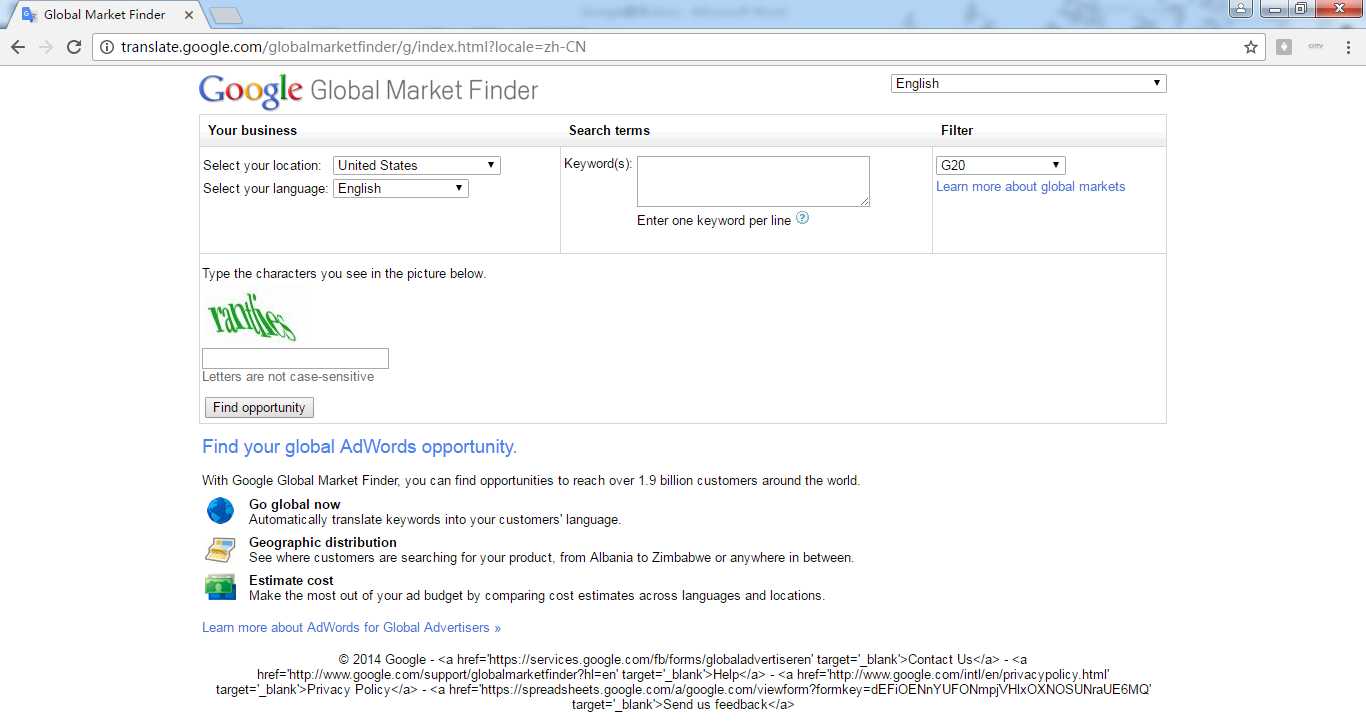The image size is (1366, 721).
Task: Click the Go global now heading
Action: click(295, 505)
